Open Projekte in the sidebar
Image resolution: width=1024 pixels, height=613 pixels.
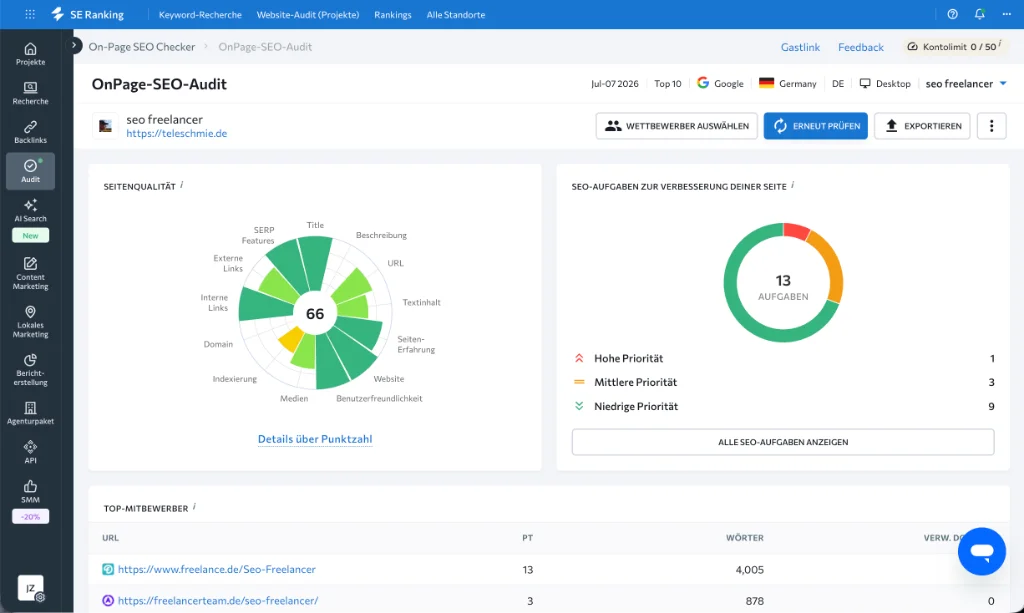pyautogui.click(x=30, y=54)
